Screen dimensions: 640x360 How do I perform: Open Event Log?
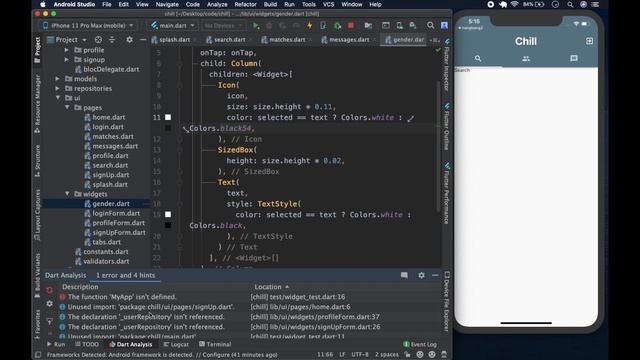pos(420,344)
